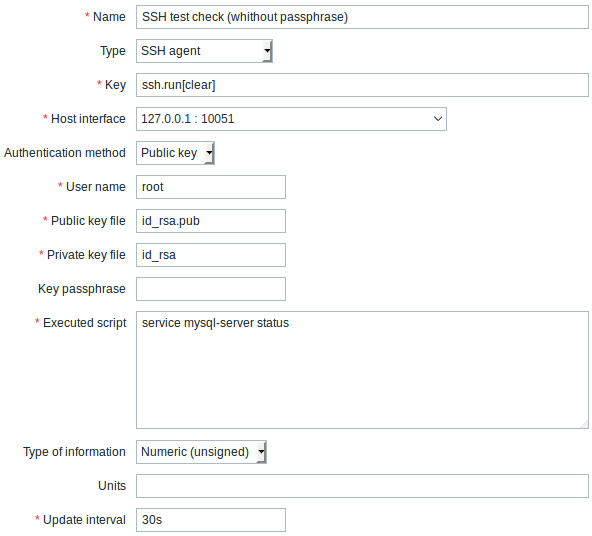Expand the Host interface combo box
Screen dimensions: 592x536
[291, 119]
